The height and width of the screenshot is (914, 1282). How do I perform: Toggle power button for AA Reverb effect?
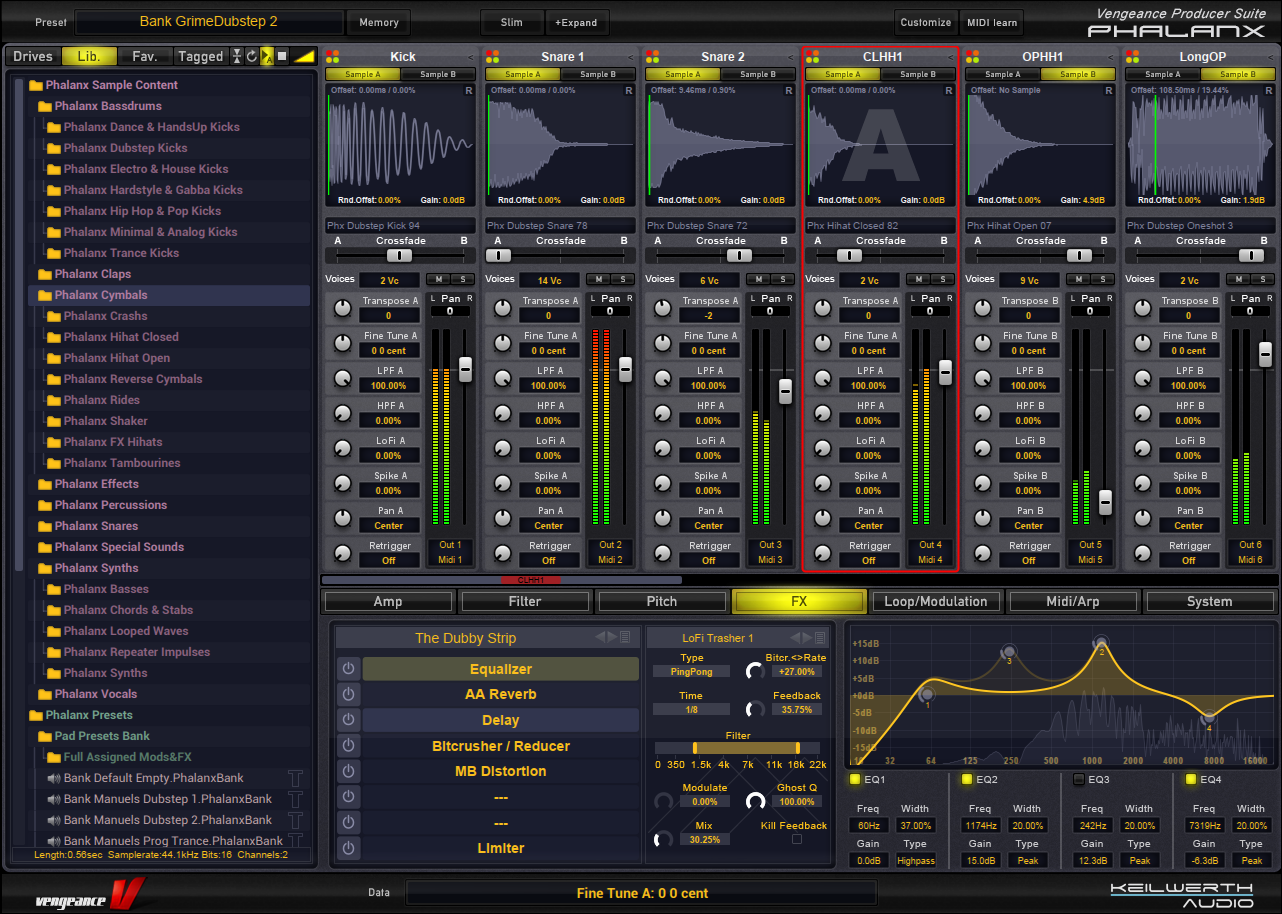[x=348, y=695]
